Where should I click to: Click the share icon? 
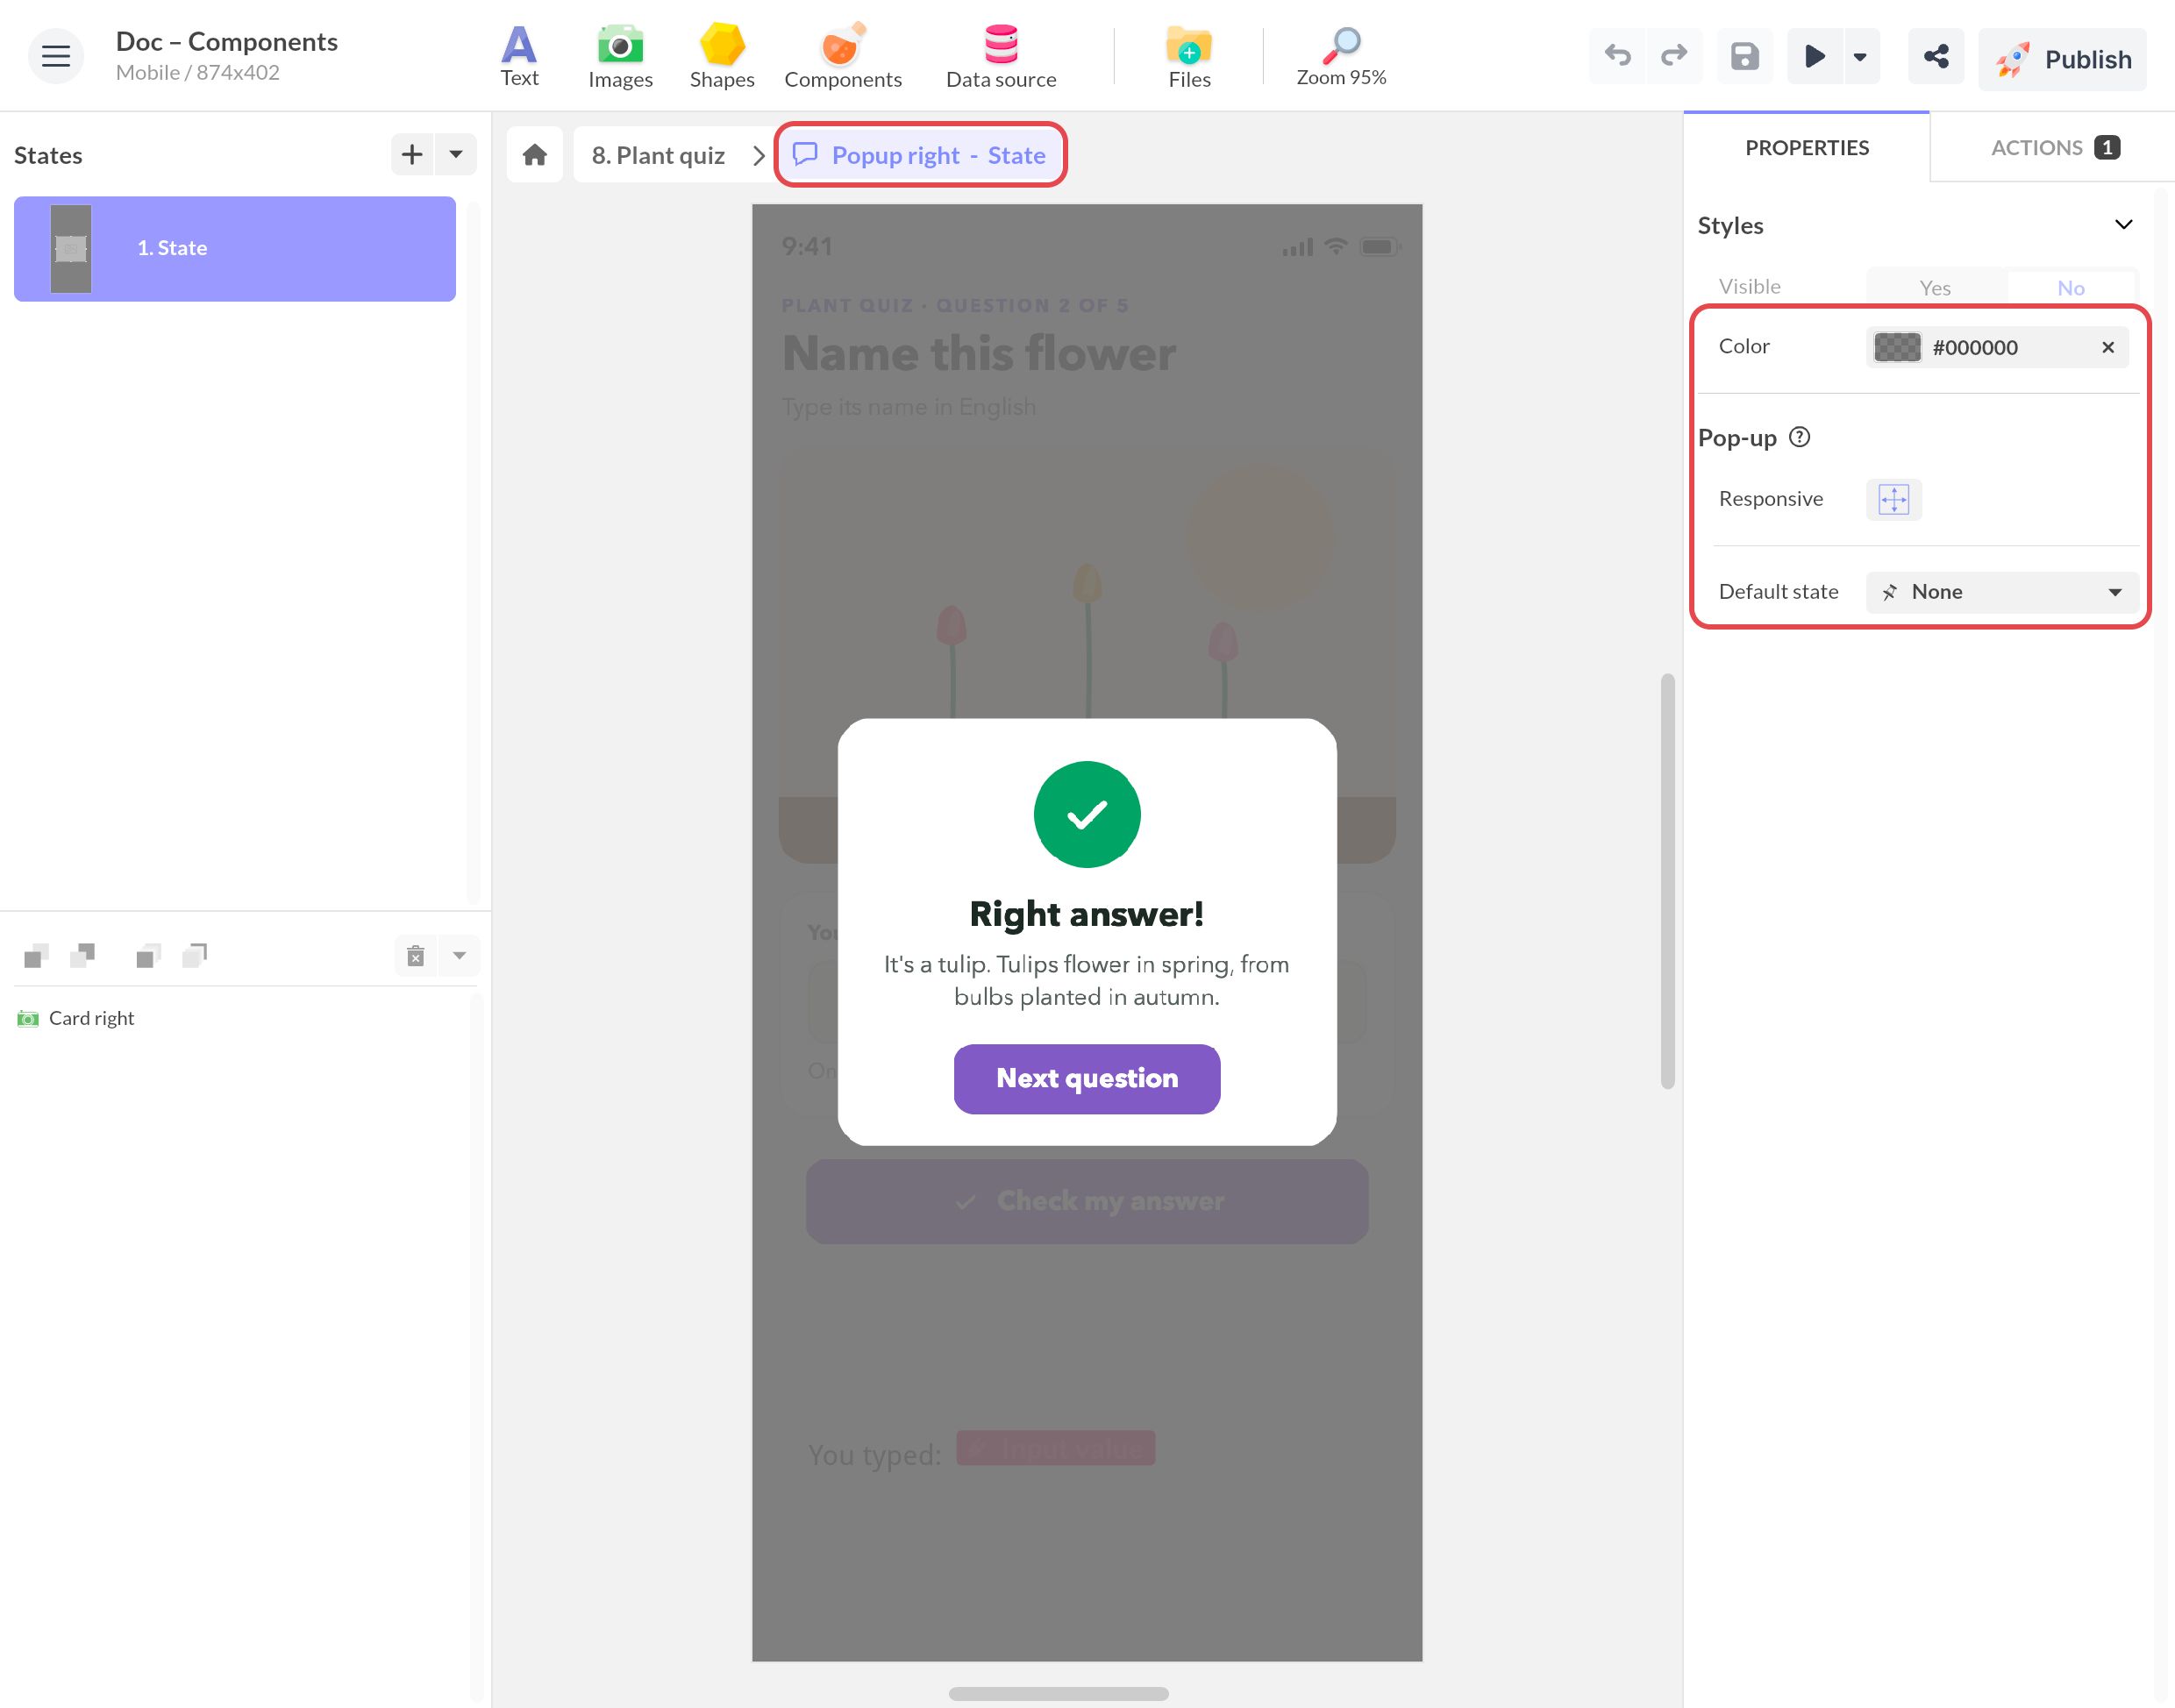coord(1936,56)
